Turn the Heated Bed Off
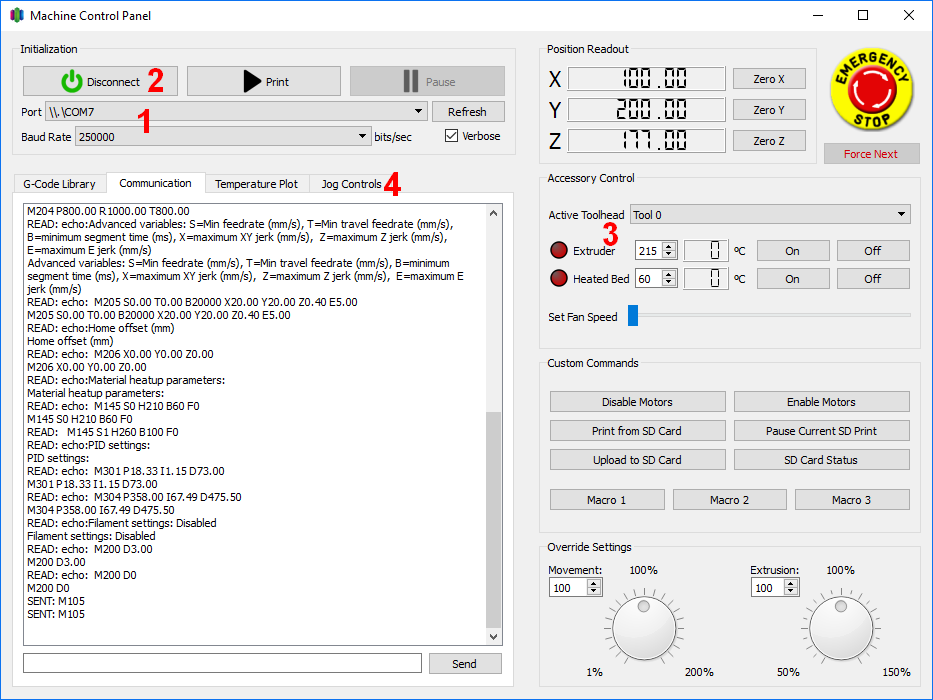The width and height of the screenshot is (933, 700). pos(872,279)
